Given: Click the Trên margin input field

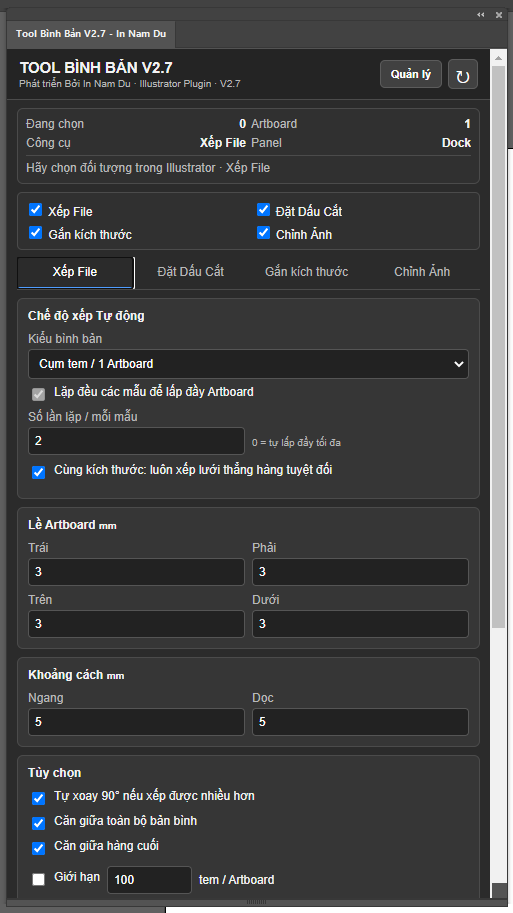Looking at the screenshot, I should pos(136,624).
